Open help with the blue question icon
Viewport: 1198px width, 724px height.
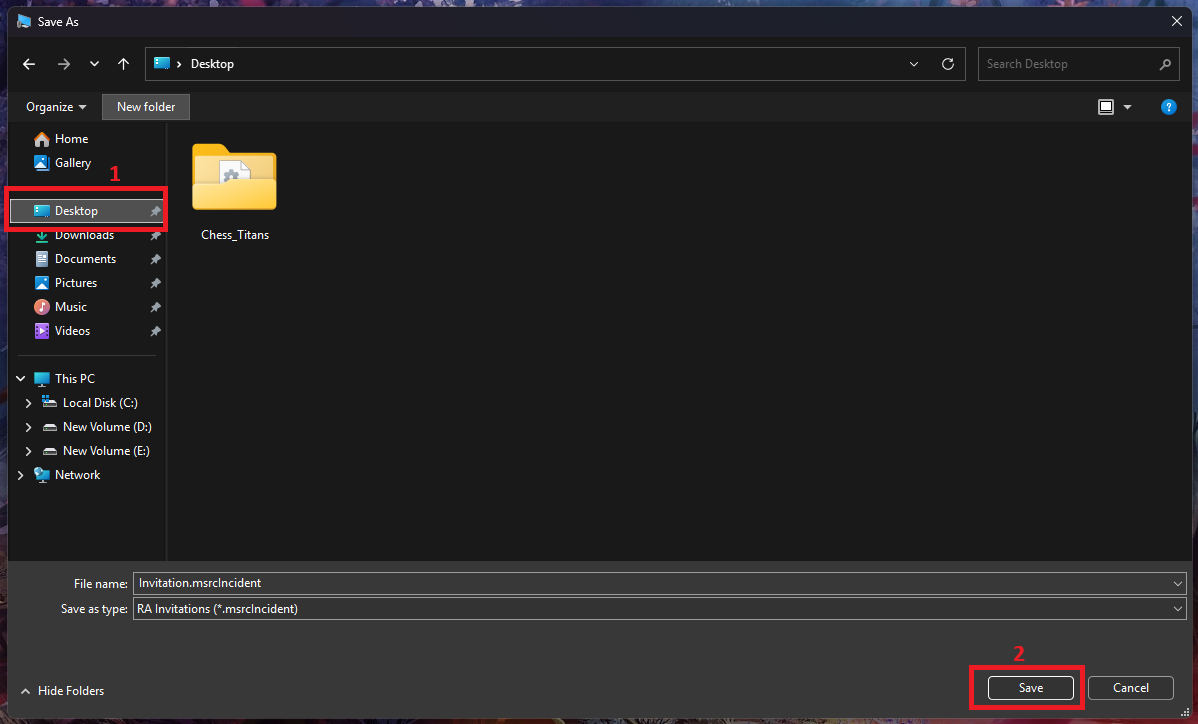1168,107
